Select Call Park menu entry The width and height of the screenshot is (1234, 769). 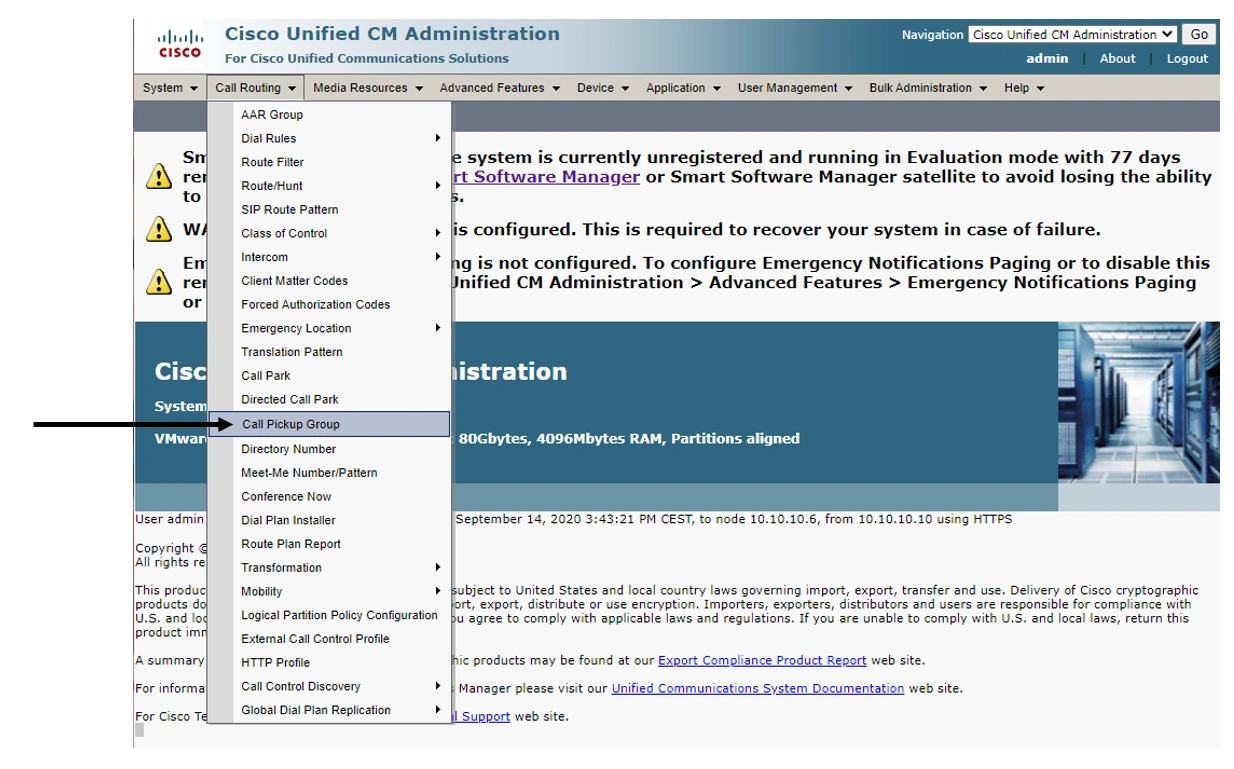[x=329, y=376]
